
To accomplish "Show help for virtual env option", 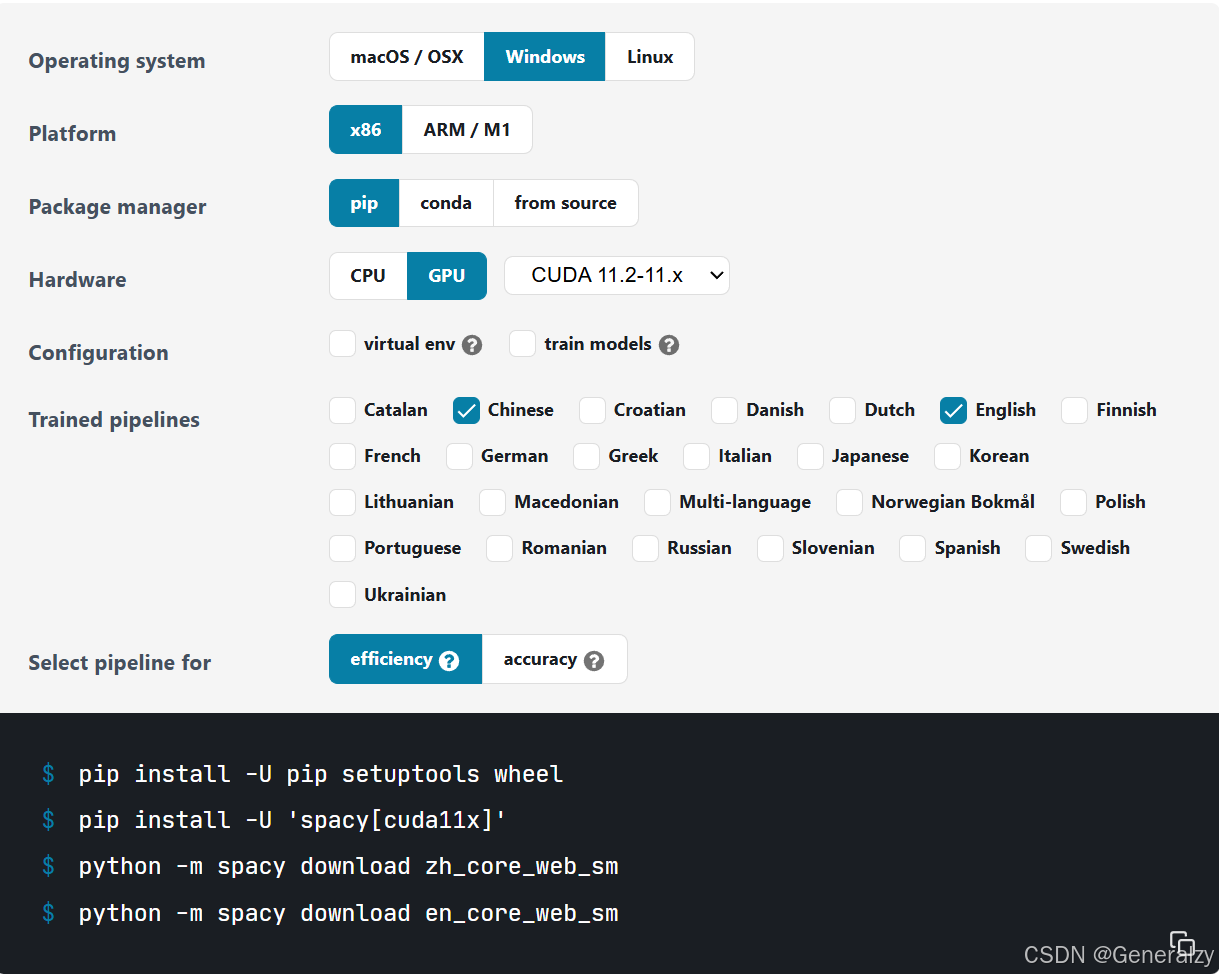I will click(x=473, y=345).
